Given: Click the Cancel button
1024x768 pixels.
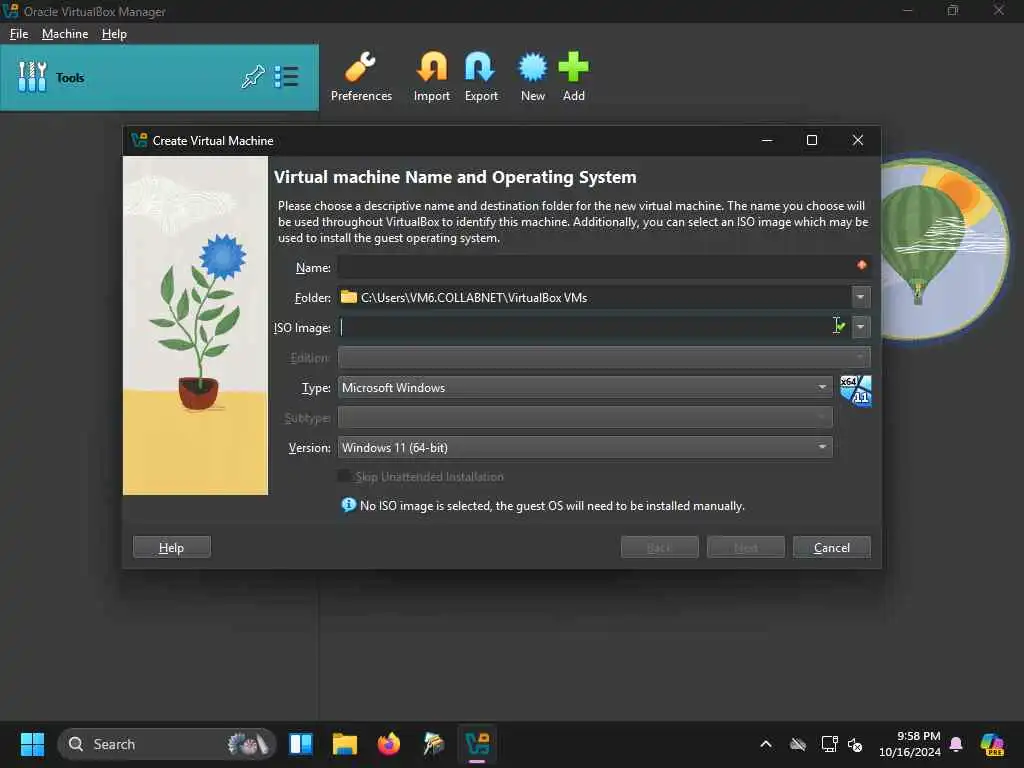Looking at the screenshot, I should pyautogui.click(x=831, y=547).
